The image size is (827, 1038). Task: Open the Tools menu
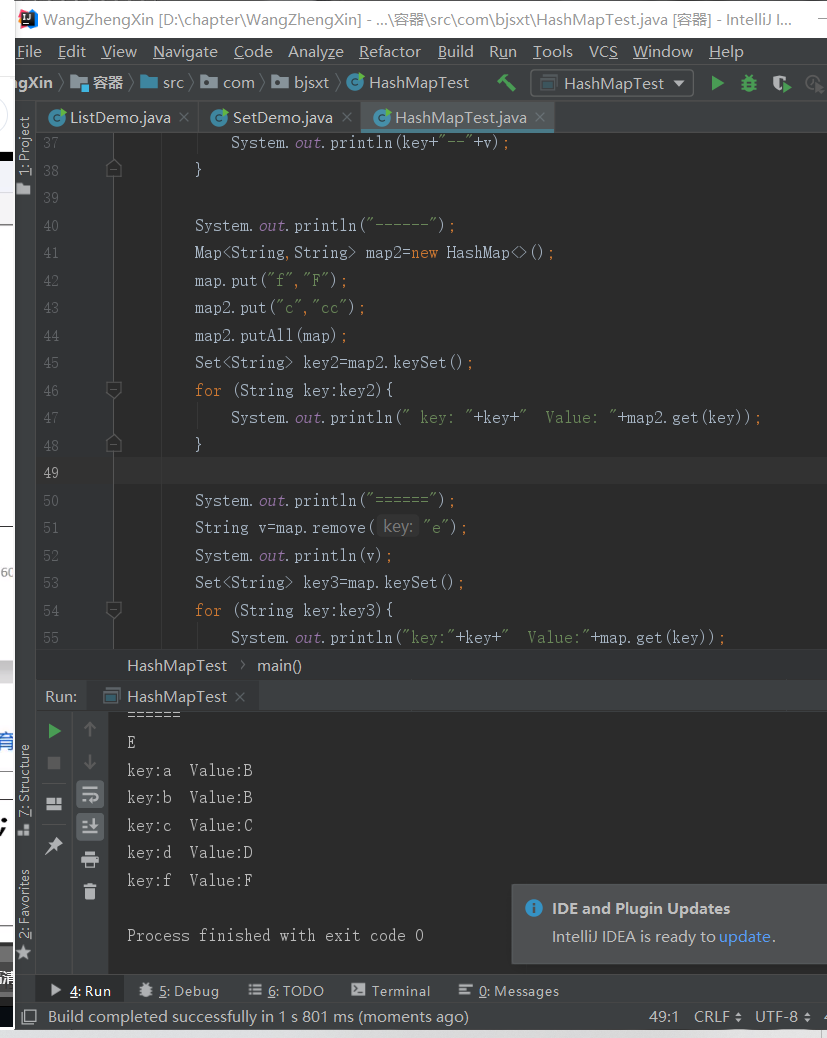coord(552,52)
